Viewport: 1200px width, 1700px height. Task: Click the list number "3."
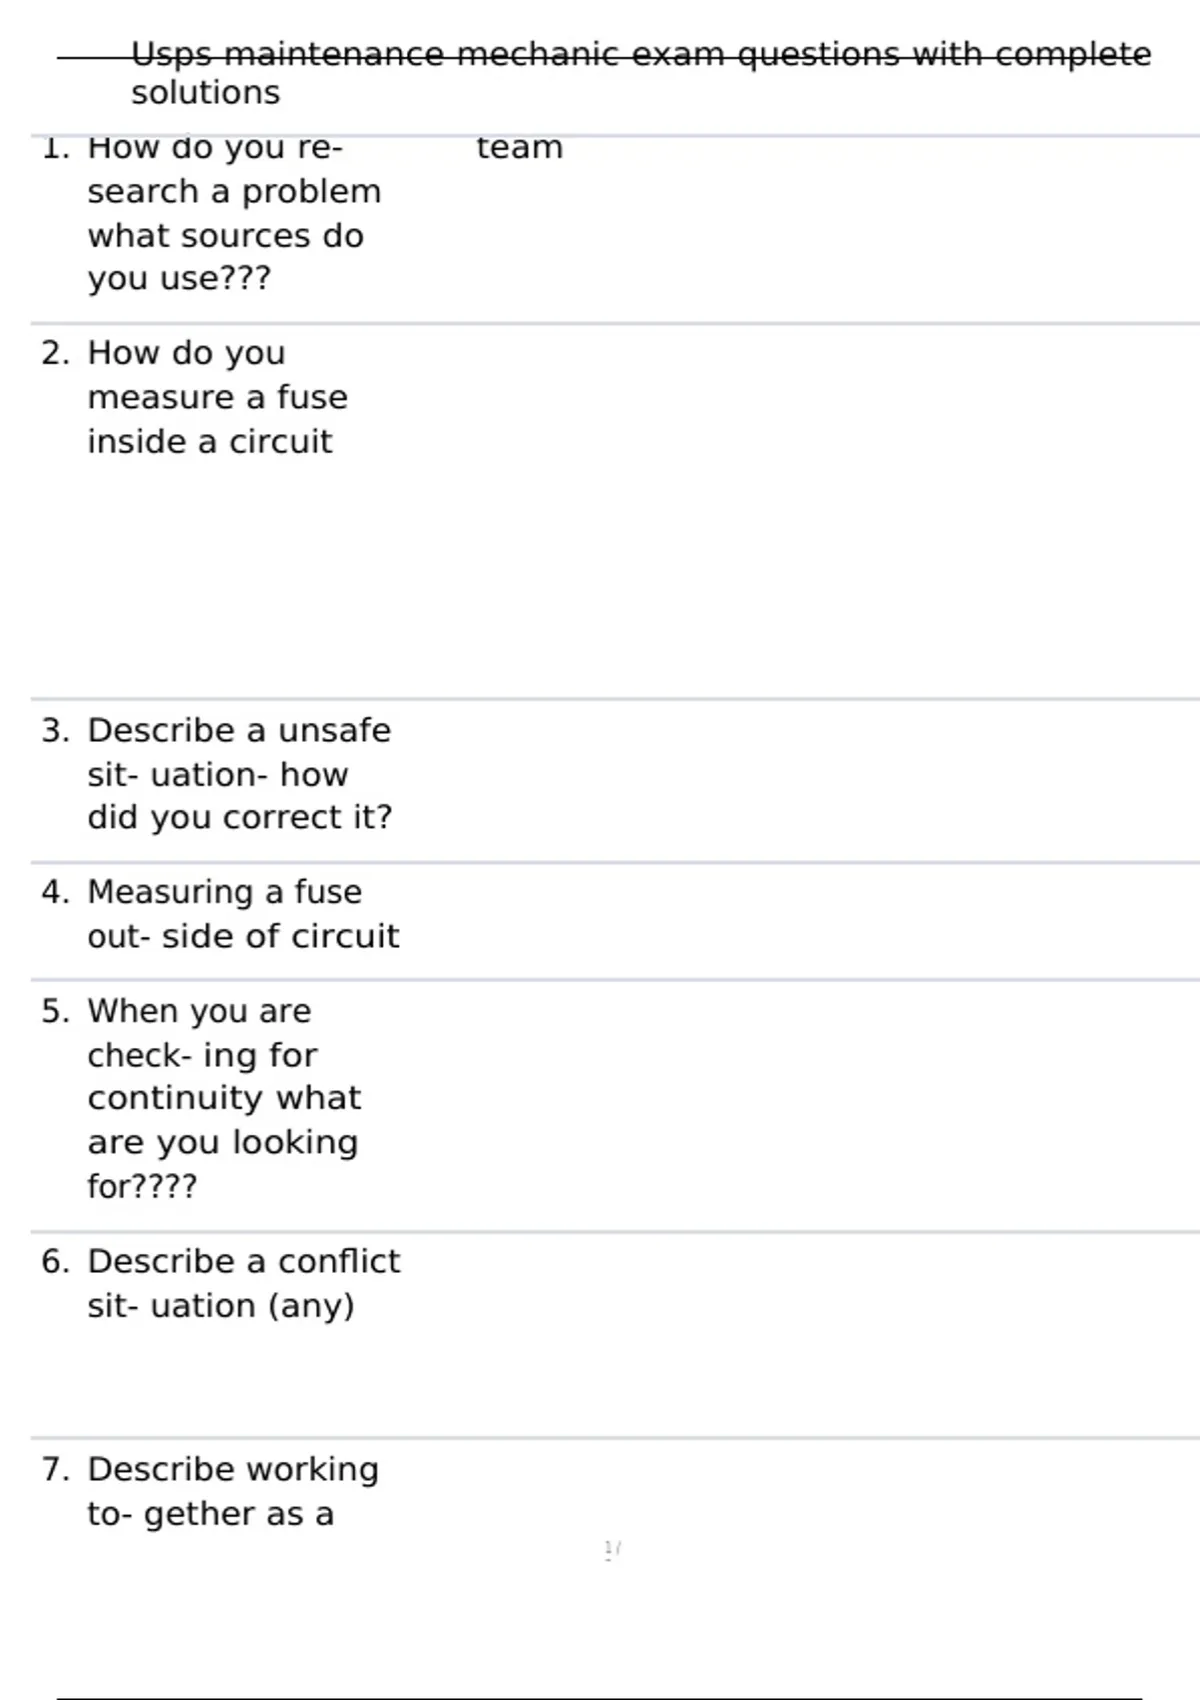55,731
